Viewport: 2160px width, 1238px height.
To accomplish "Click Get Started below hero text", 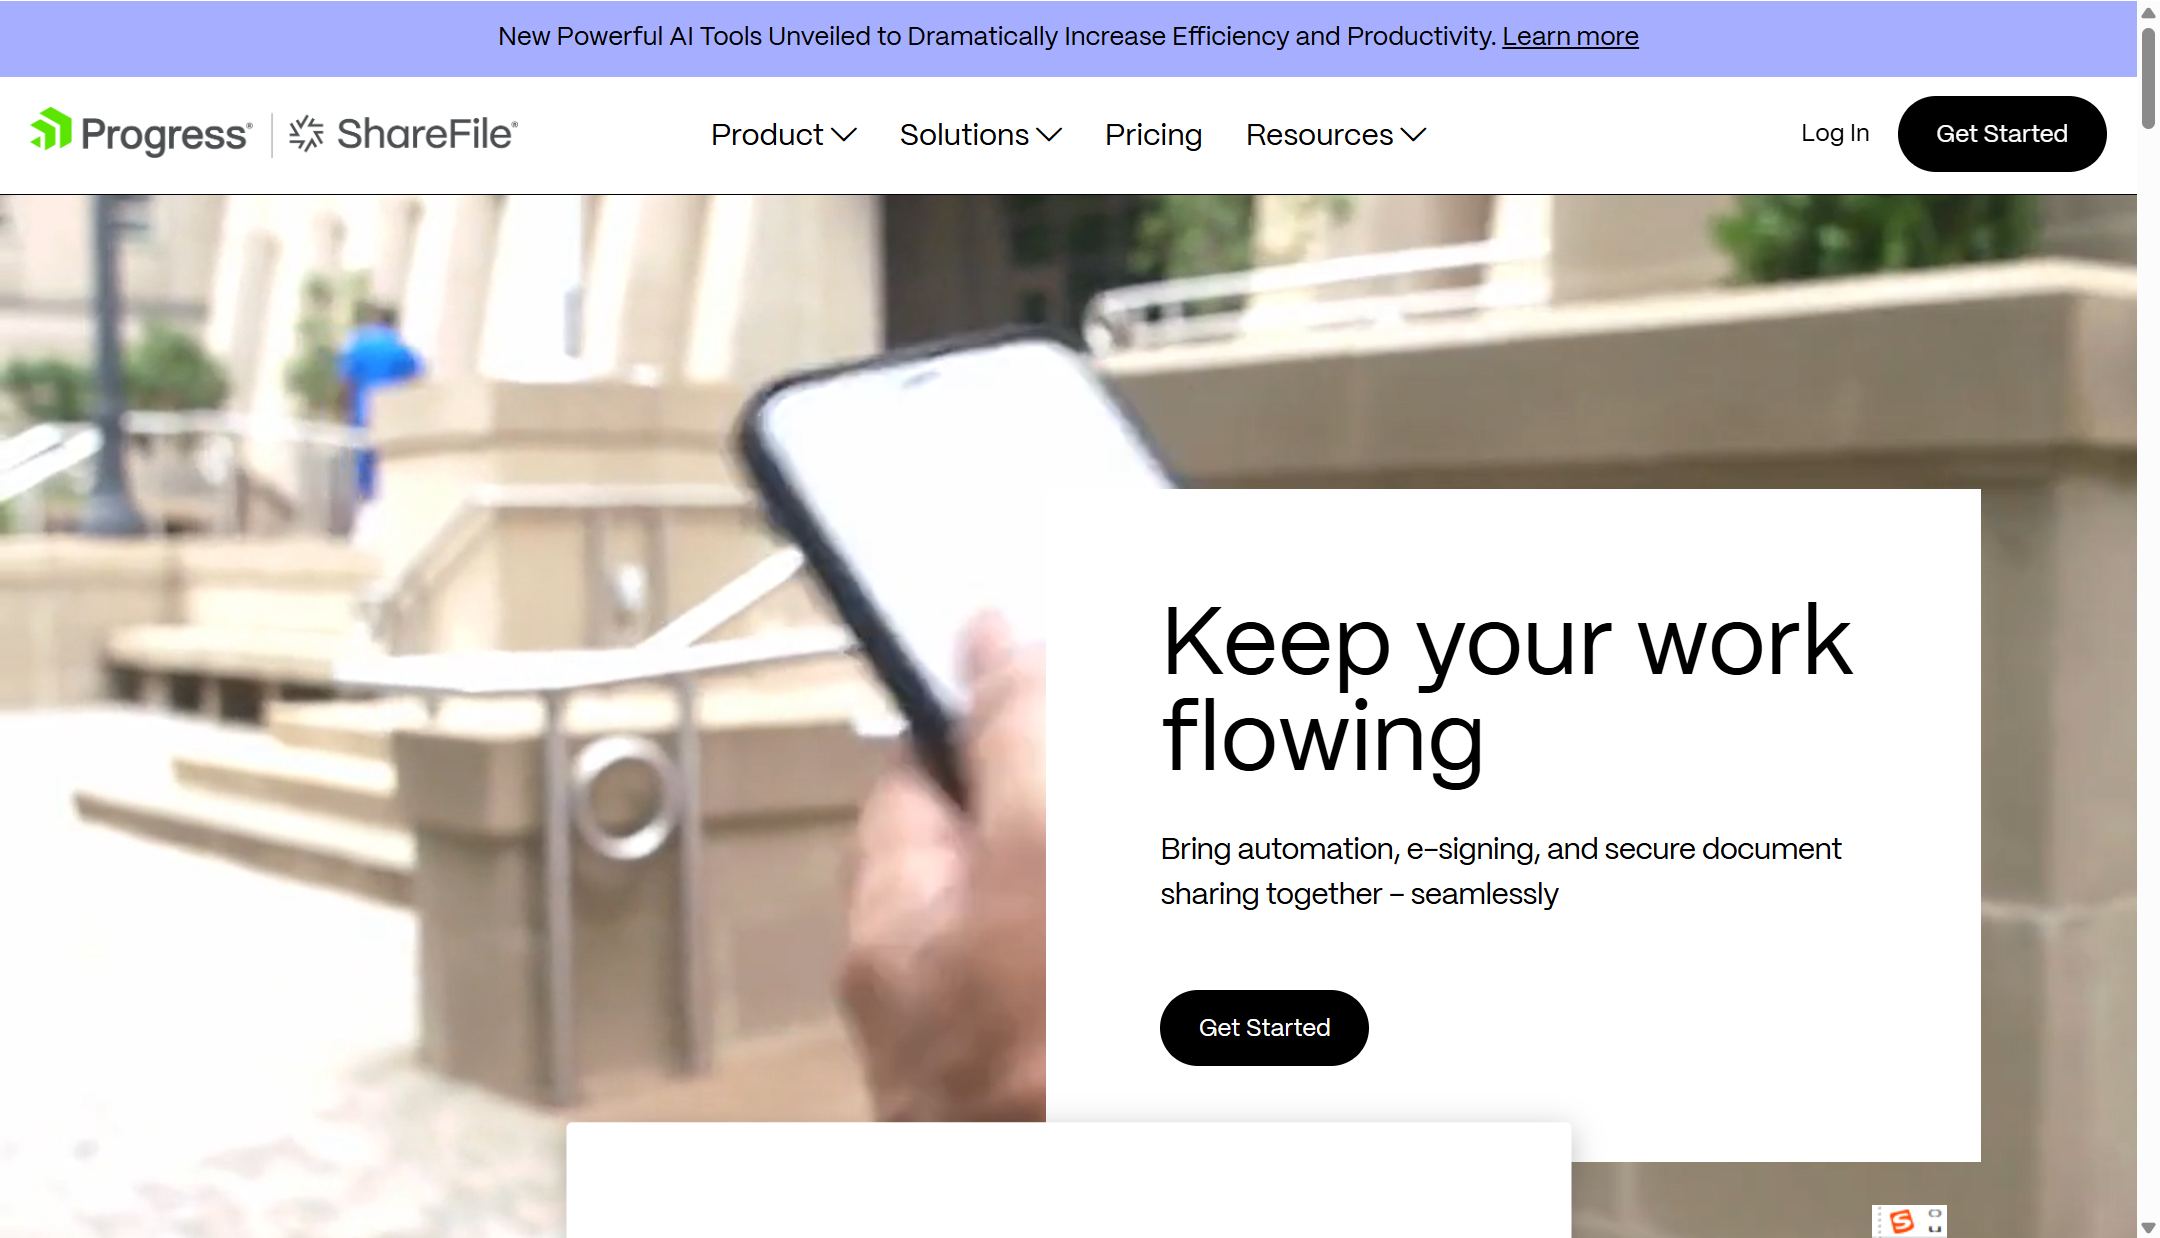I will [1264, 1028].
